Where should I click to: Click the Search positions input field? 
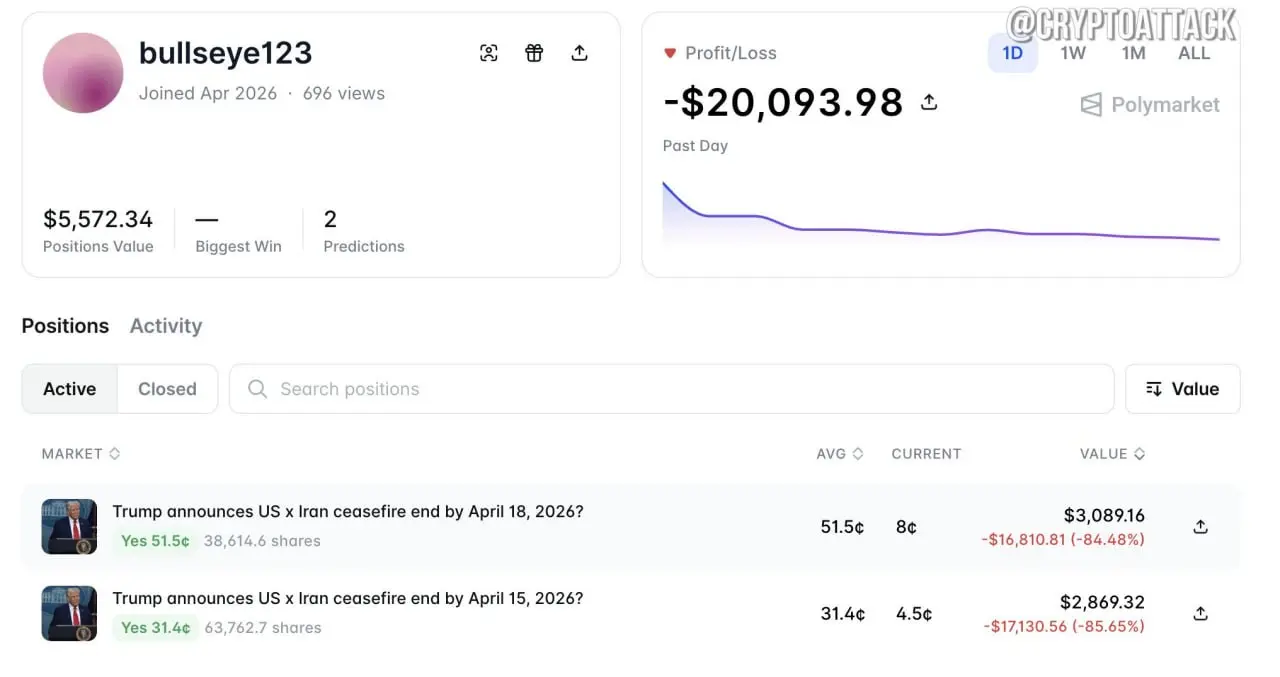pyautogui.click(x=670, y=389)
